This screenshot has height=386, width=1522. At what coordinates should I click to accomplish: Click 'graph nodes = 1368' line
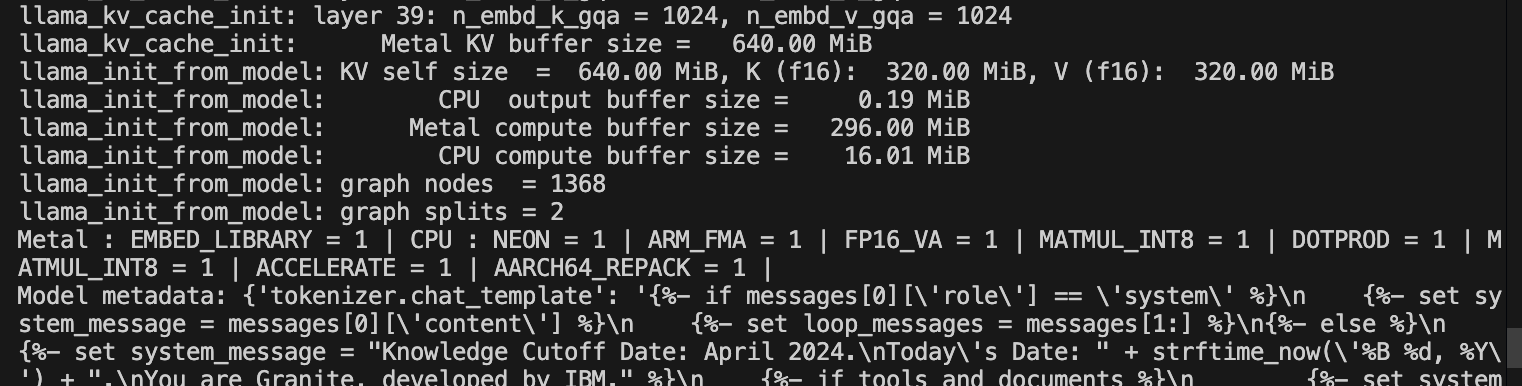[x=473, y=184]
